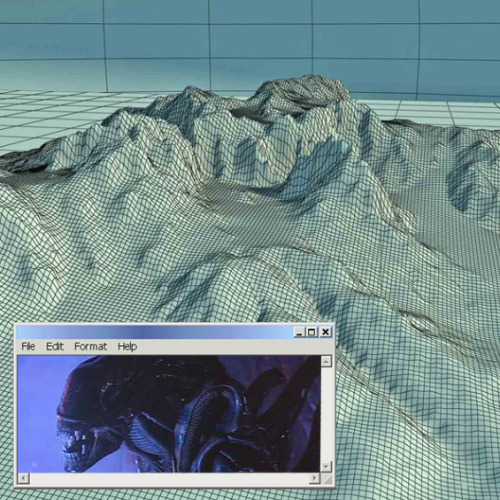Open the Format menu
The image size is (500, 500).
90,346
